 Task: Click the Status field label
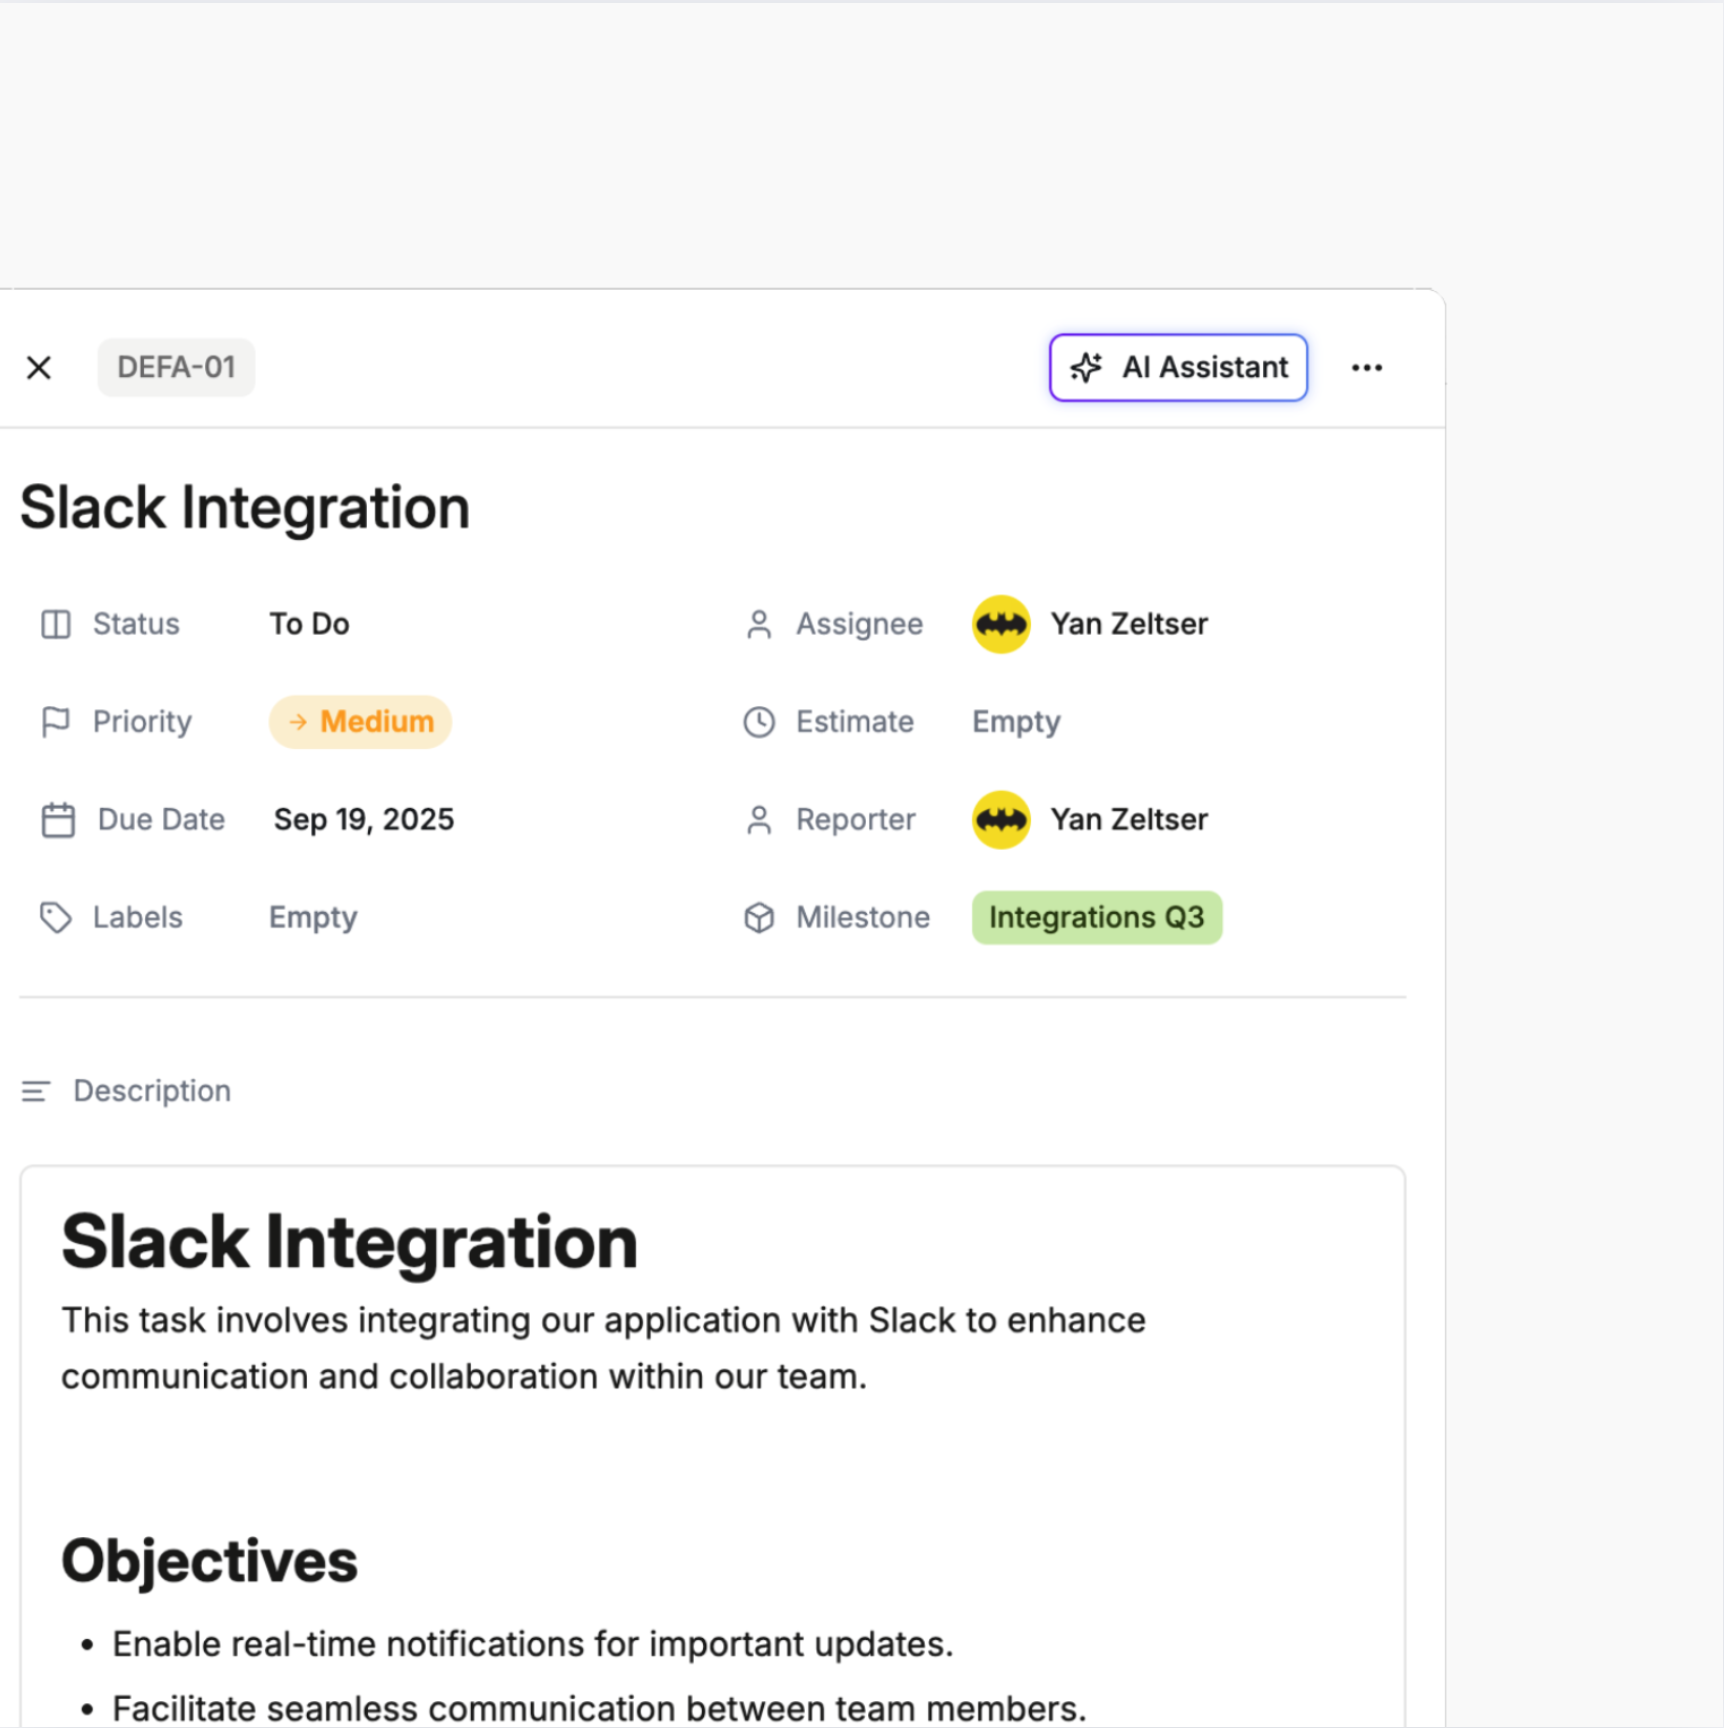pyautogui.click(x=136, y=624)
